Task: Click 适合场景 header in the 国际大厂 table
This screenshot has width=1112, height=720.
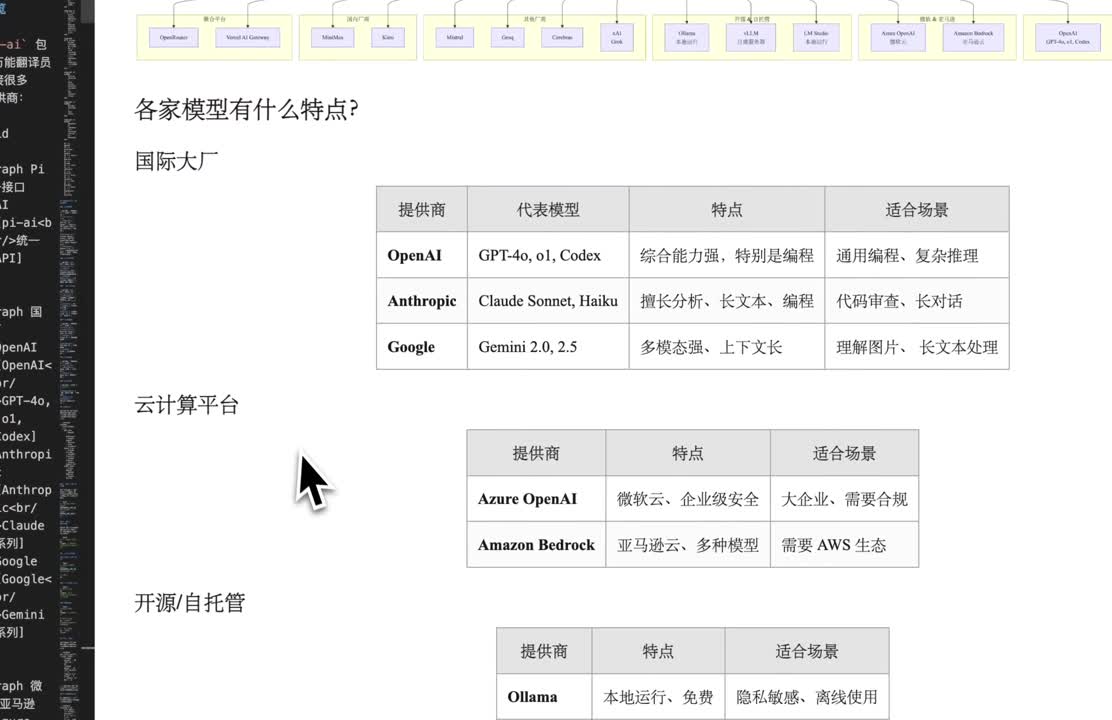Action: pyautogui.click(x=917, y=209)
